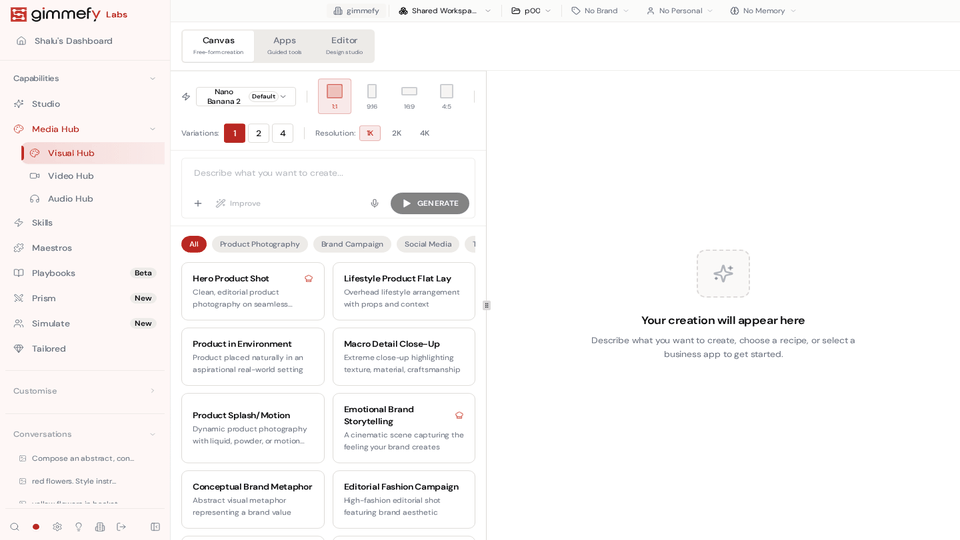Viewport: 960px width, 540px height.
Task: Expand the Shared Workspace selector
Action: point(445,11)
